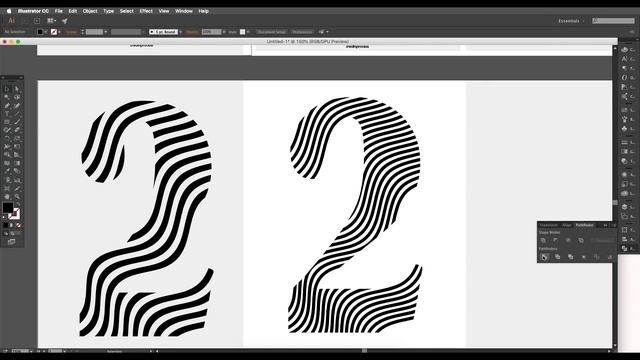640x360 pixels.
Task: Click the Expand button in Pathfinder panel
Action: tap(602, 240)
